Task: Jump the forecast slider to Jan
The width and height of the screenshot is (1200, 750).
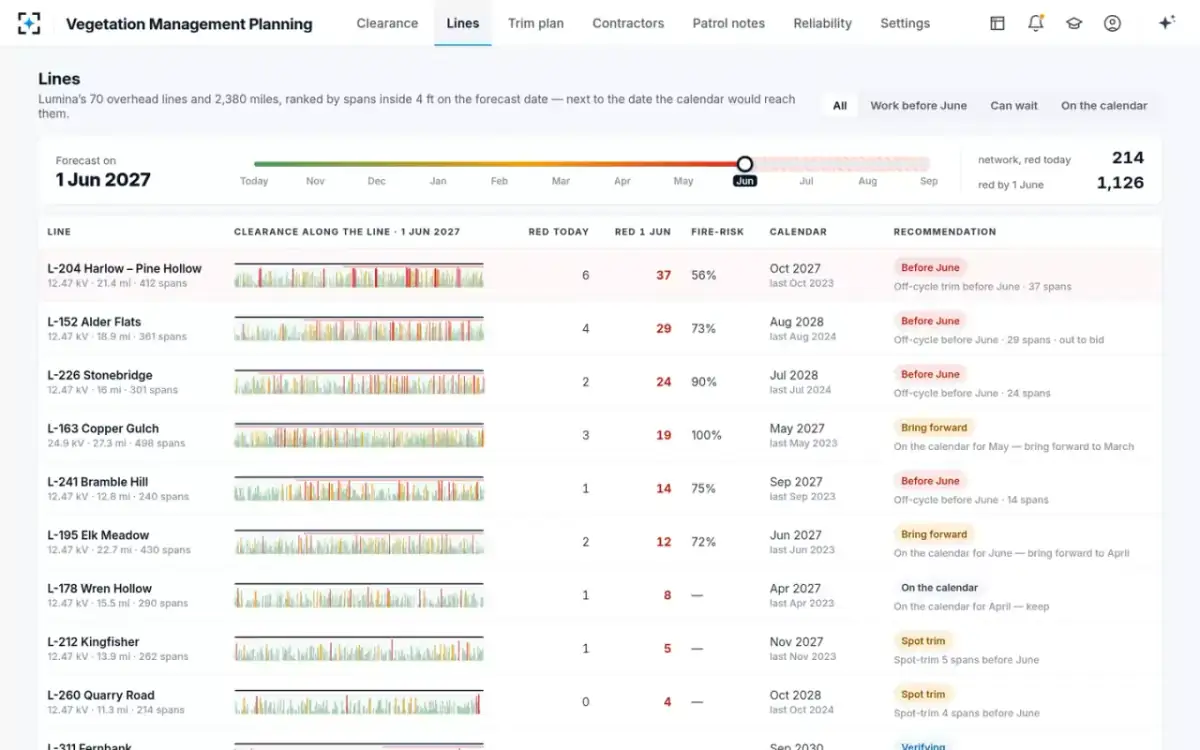Action: pyautogui.click(x=438, y=181)
